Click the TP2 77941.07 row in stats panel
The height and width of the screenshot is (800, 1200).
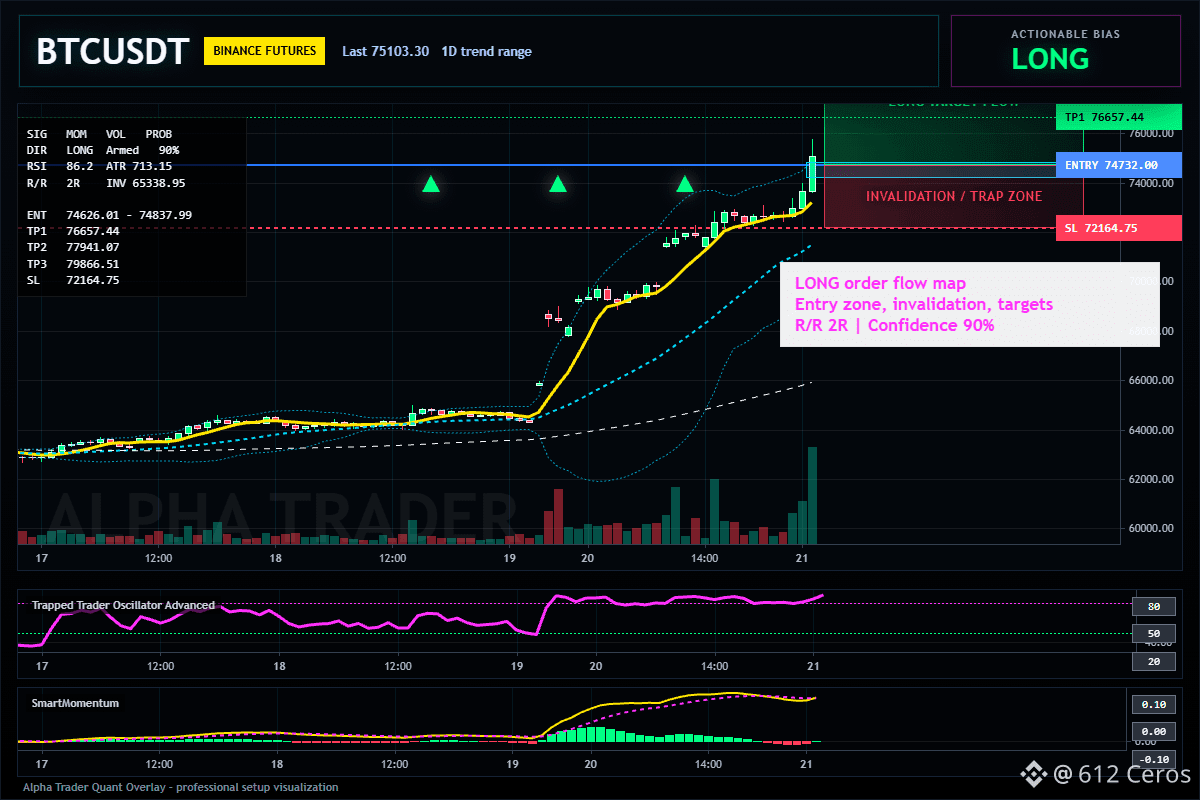73,247
